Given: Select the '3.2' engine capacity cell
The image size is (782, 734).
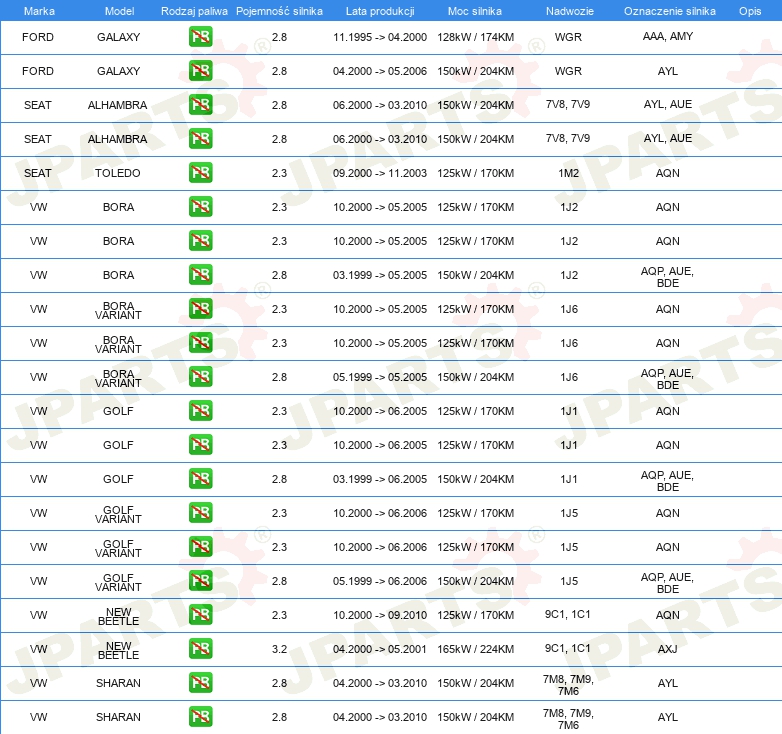Looking at the screenshot, I should [279, 649].
